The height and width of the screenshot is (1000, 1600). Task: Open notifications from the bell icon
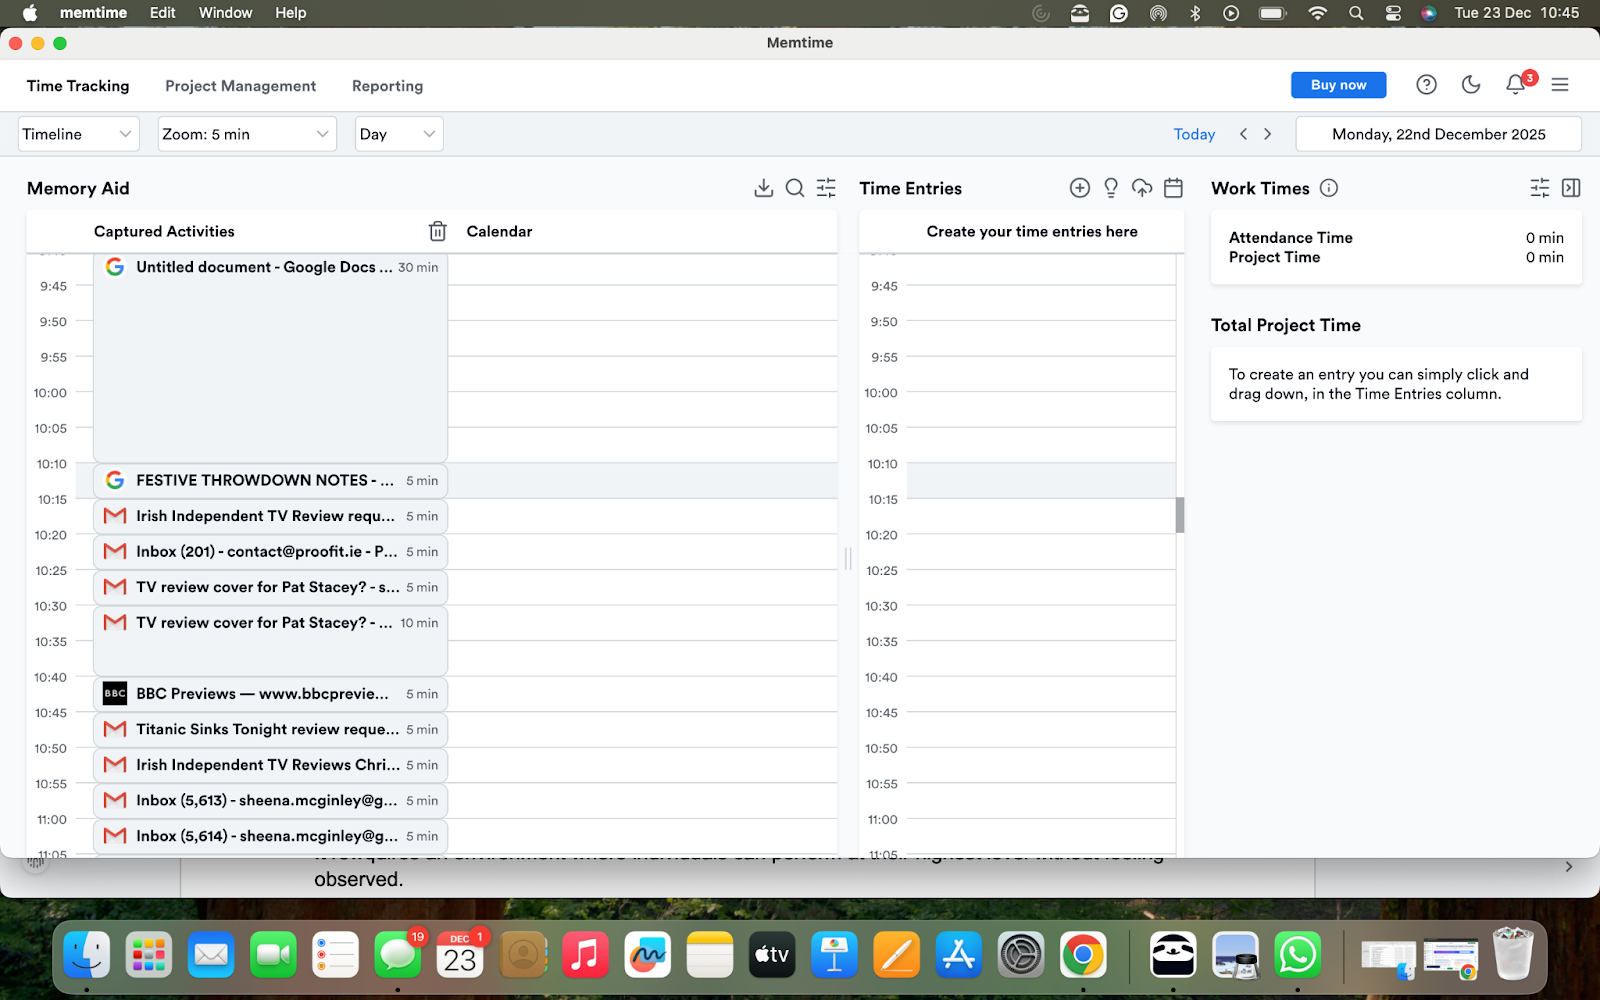coord(1514,85)
